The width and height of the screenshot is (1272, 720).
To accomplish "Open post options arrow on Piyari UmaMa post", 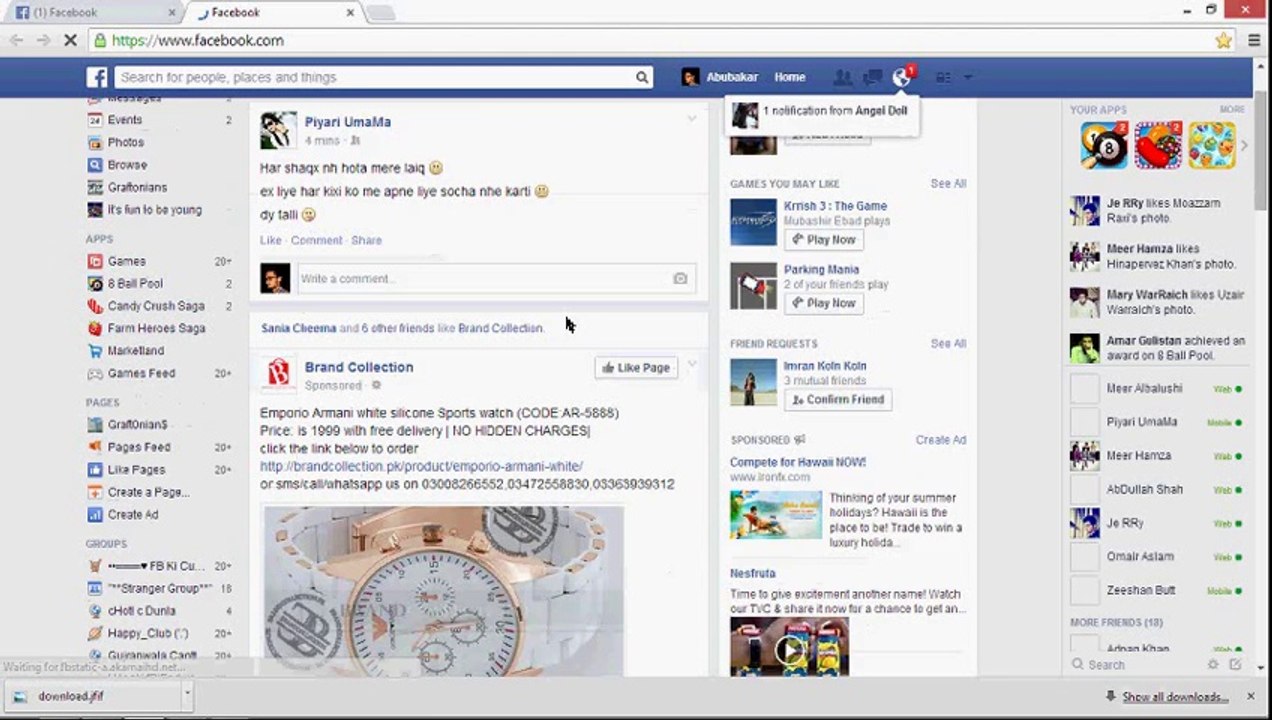I will [x=691, y=119].
